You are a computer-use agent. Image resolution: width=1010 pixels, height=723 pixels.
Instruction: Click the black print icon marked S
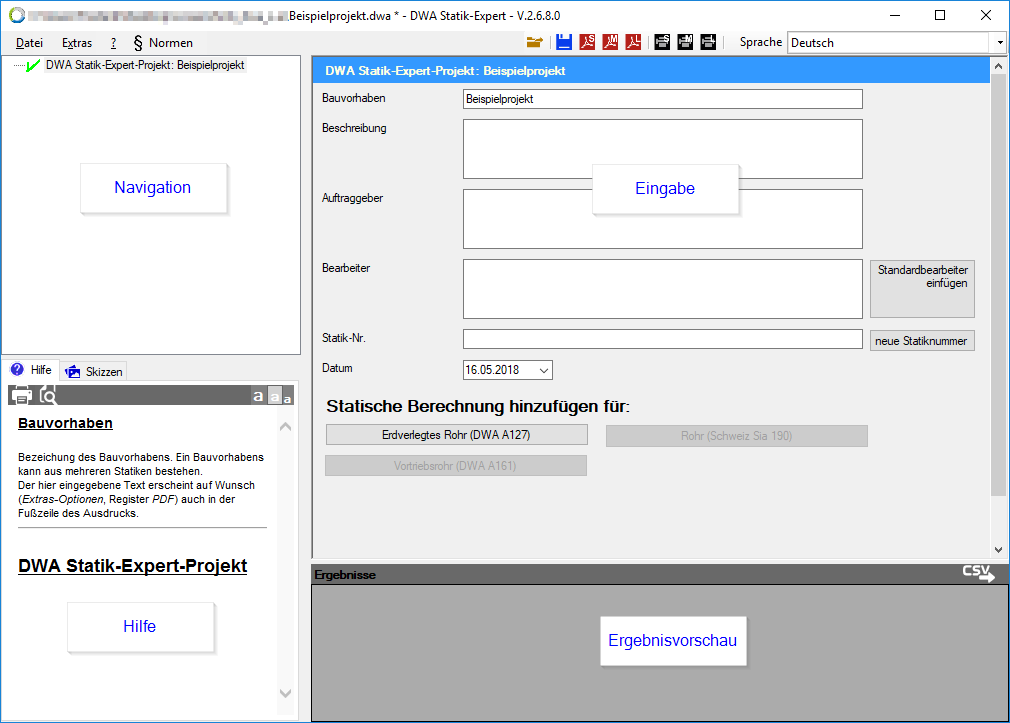coord(662,42)
